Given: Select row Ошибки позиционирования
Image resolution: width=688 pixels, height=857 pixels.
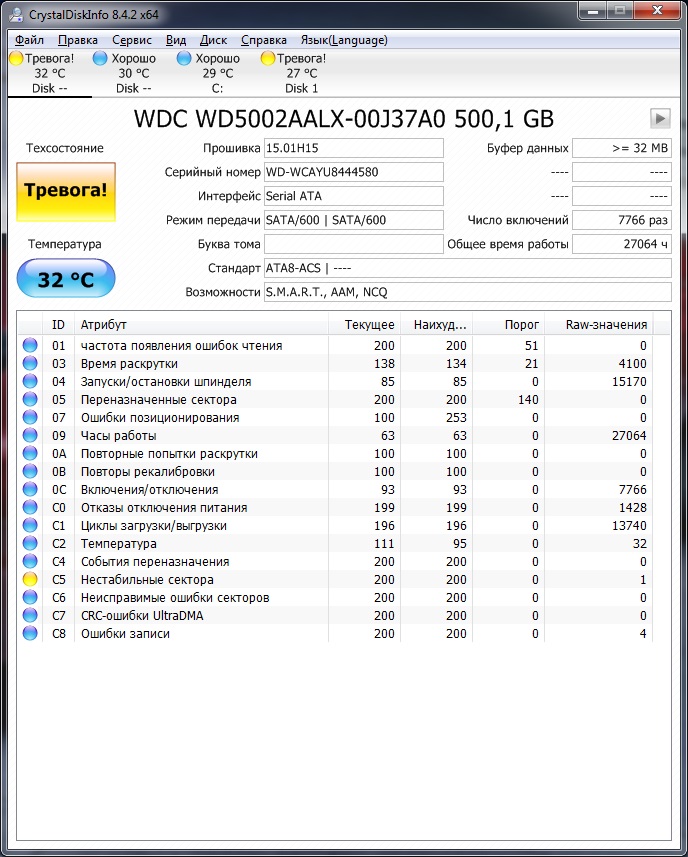Looking at the screenshot, I should [336, 418].
